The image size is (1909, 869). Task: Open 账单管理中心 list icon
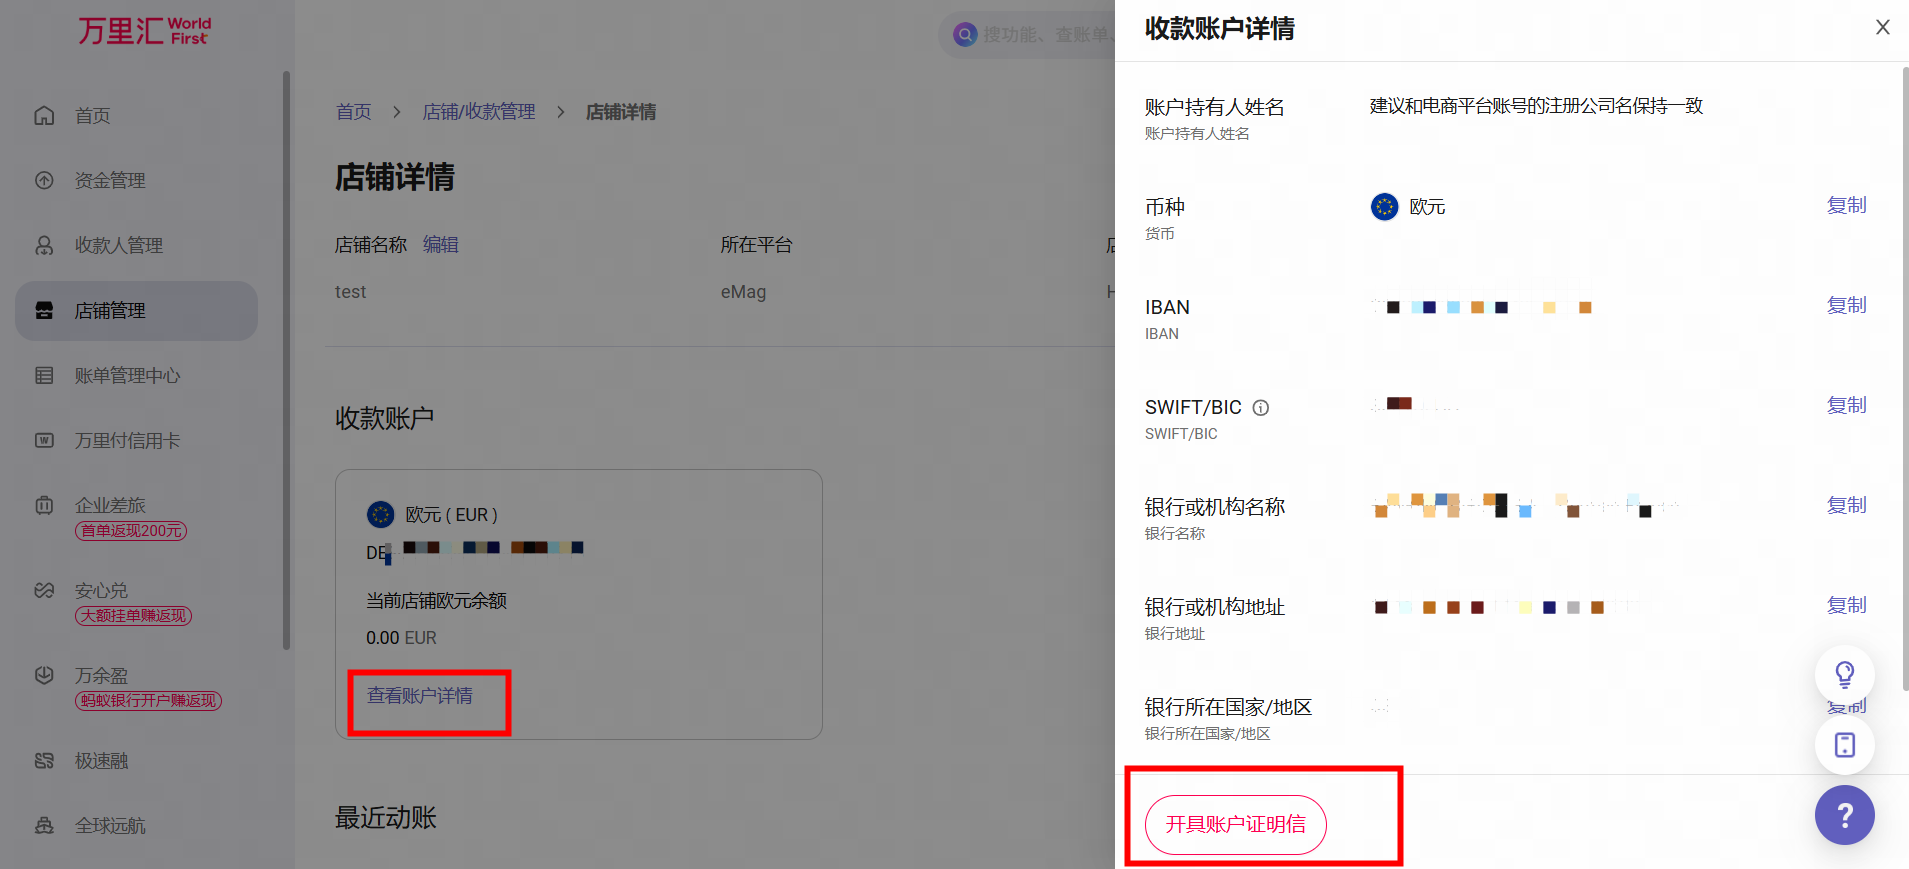[x=44, y=375]
